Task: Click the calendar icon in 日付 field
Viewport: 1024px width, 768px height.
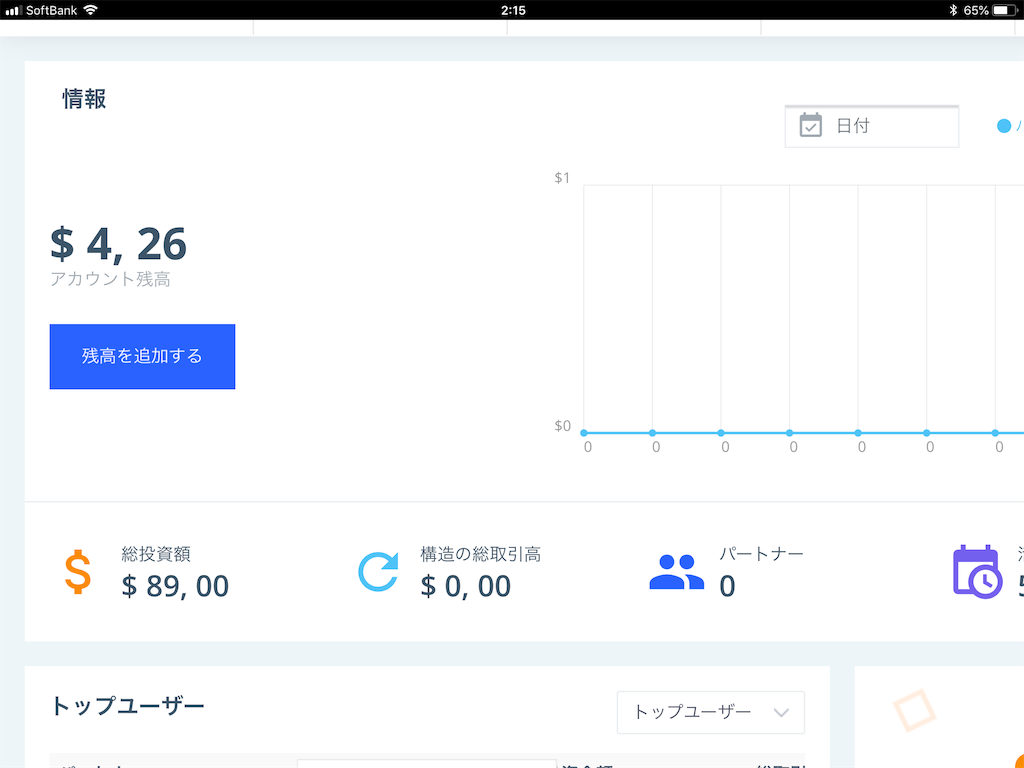Action: click(810, 125)
